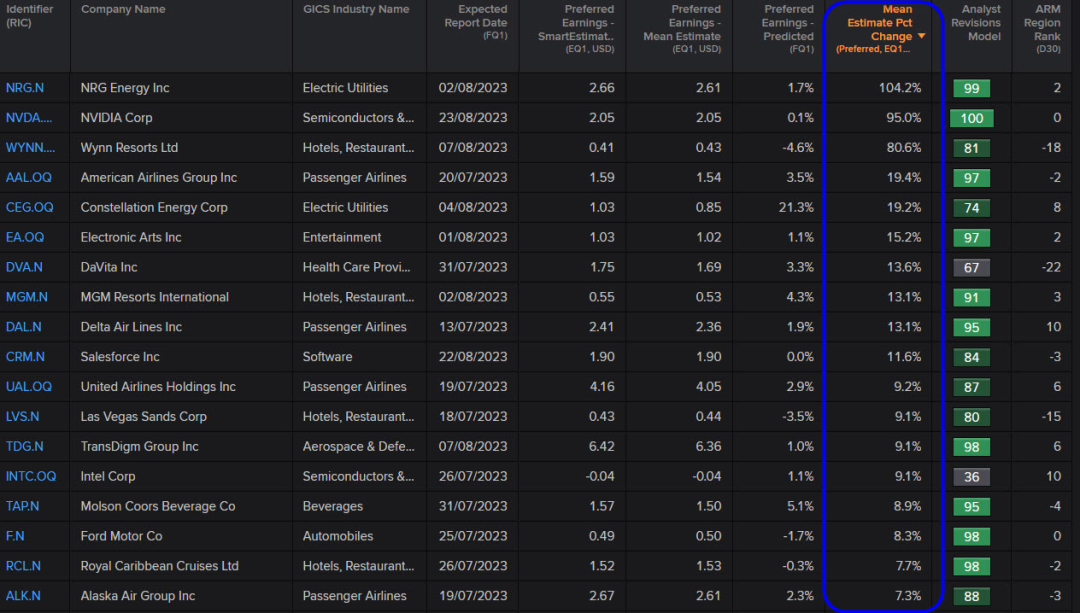Open the DAL.N identifier link
This screenshot has width=1080, height=613.
point(23,327)
